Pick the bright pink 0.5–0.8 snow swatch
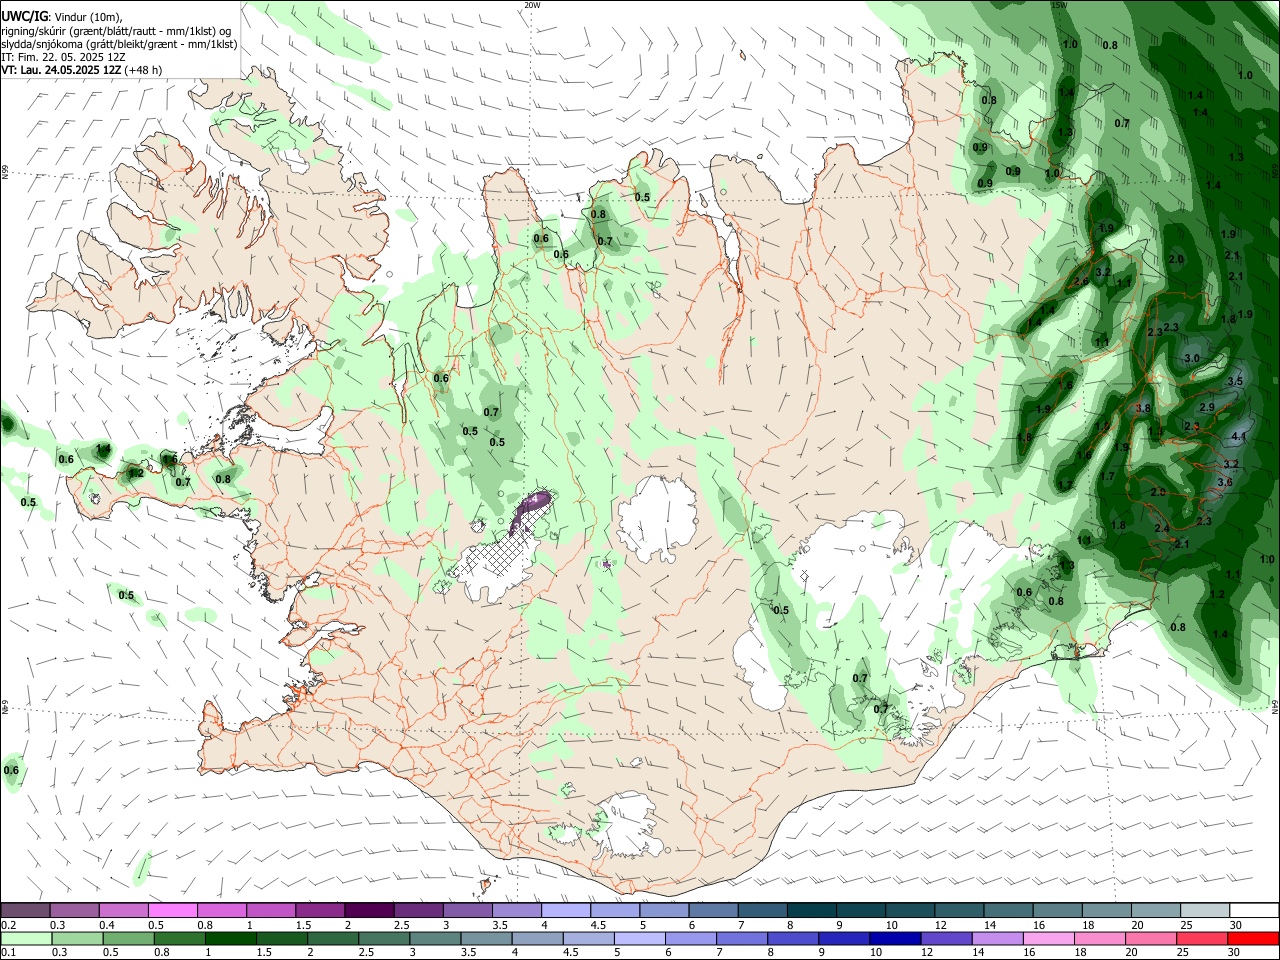 [173, 911]
